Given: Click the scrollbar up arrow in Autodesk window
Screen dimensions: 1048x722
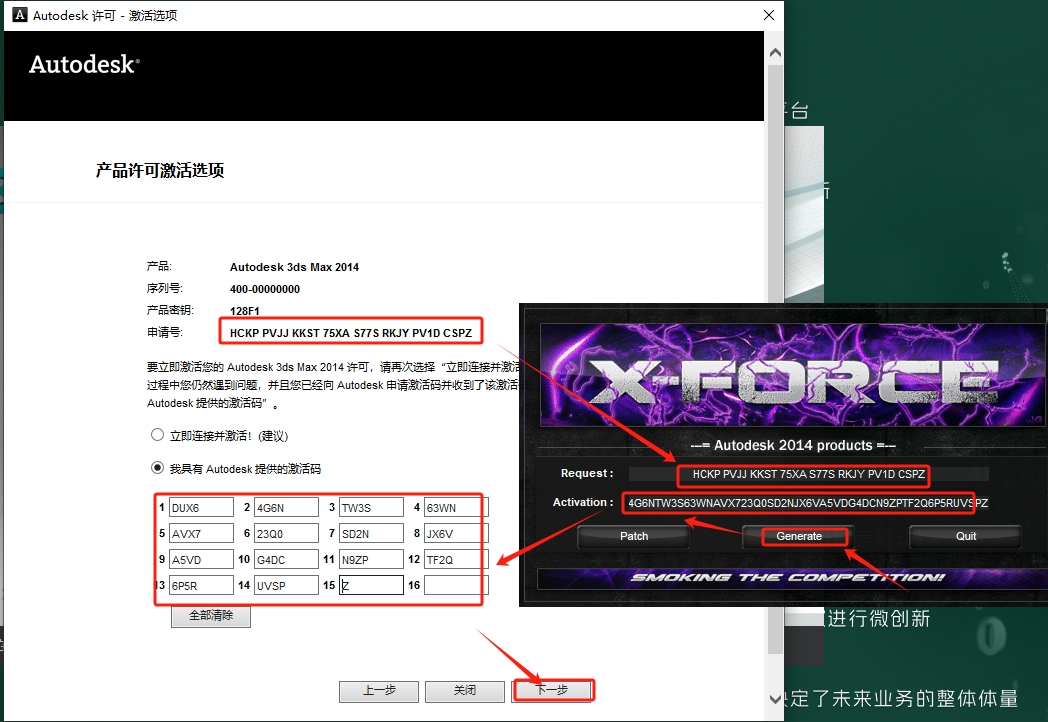Looking at the screenshot, I should [x=775, y=52].
